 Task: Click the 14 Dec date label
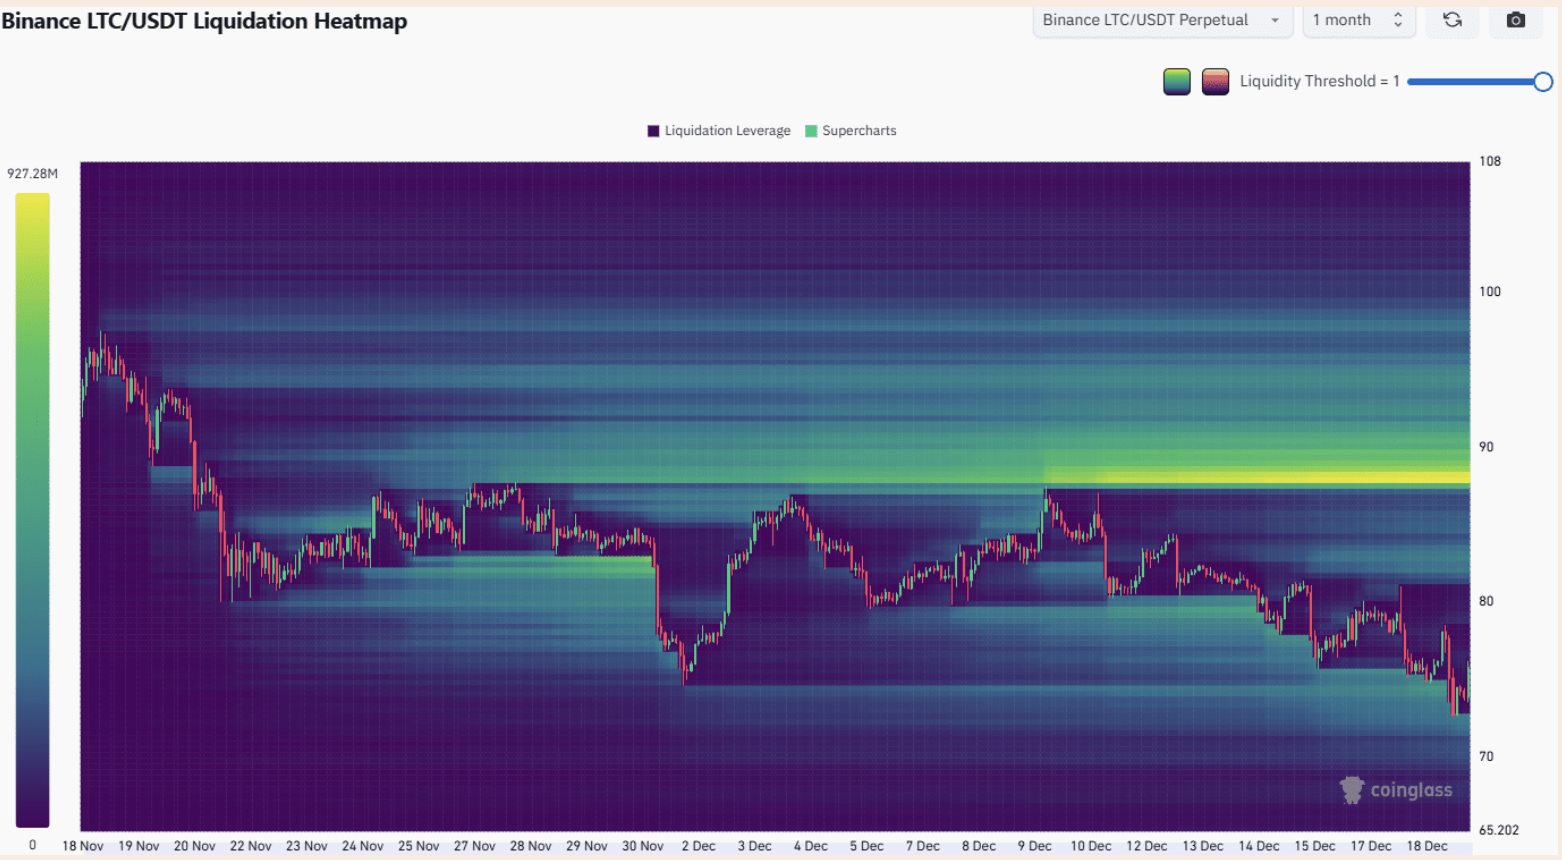(1259, 846)
